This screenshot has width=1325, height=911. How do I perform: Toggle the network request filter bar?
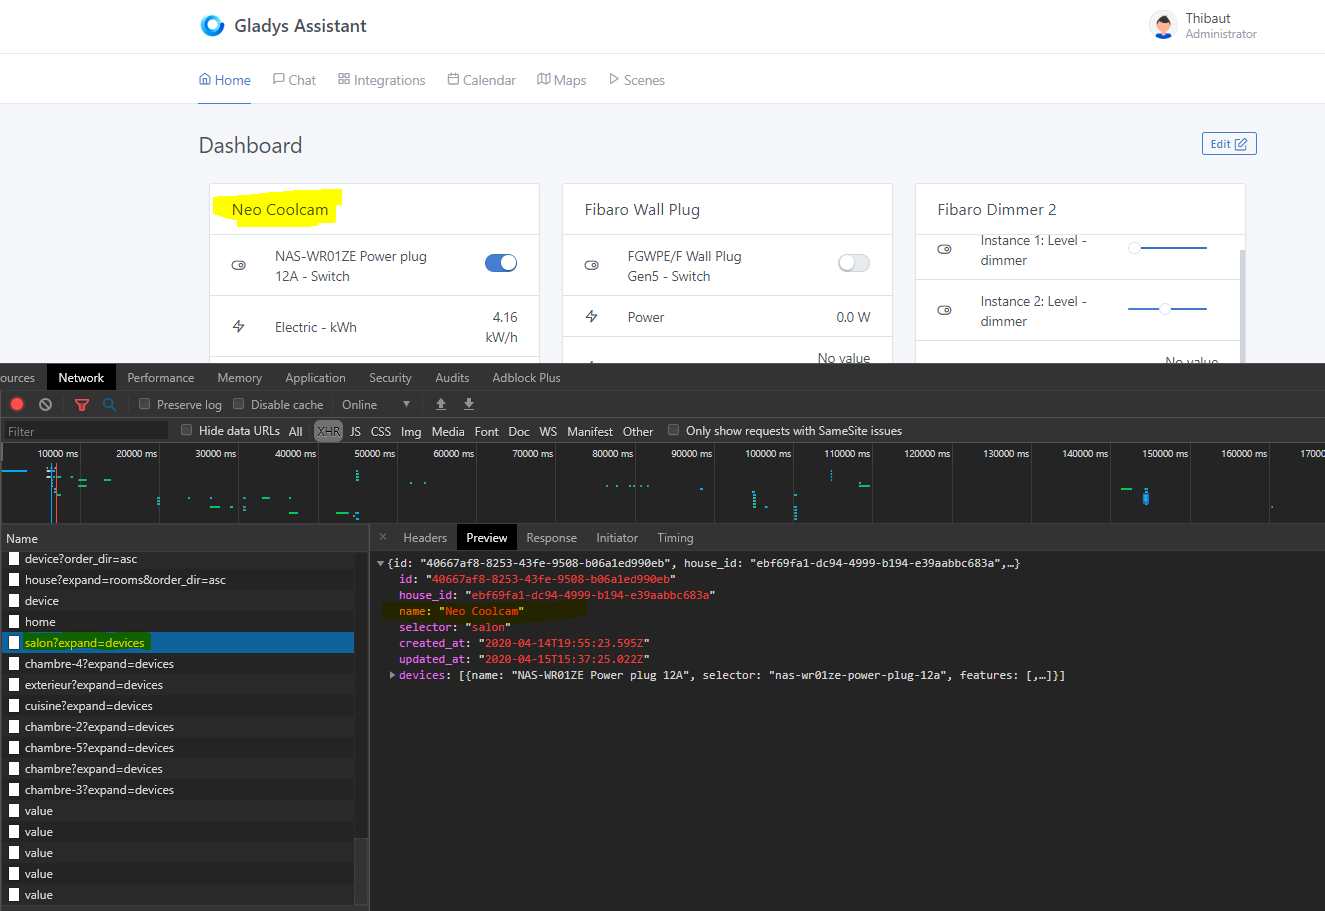point(81,404)
